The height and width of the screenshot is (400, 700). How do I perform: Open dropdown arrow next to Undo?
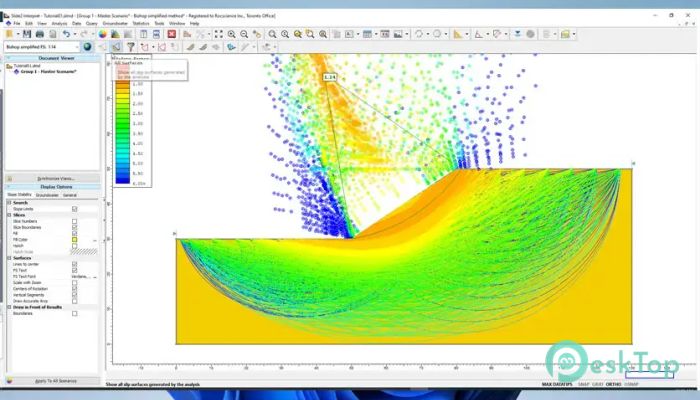[75, 34]
